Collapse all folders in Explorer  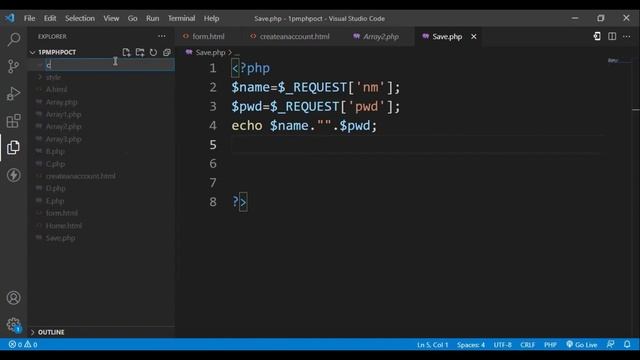167,52
